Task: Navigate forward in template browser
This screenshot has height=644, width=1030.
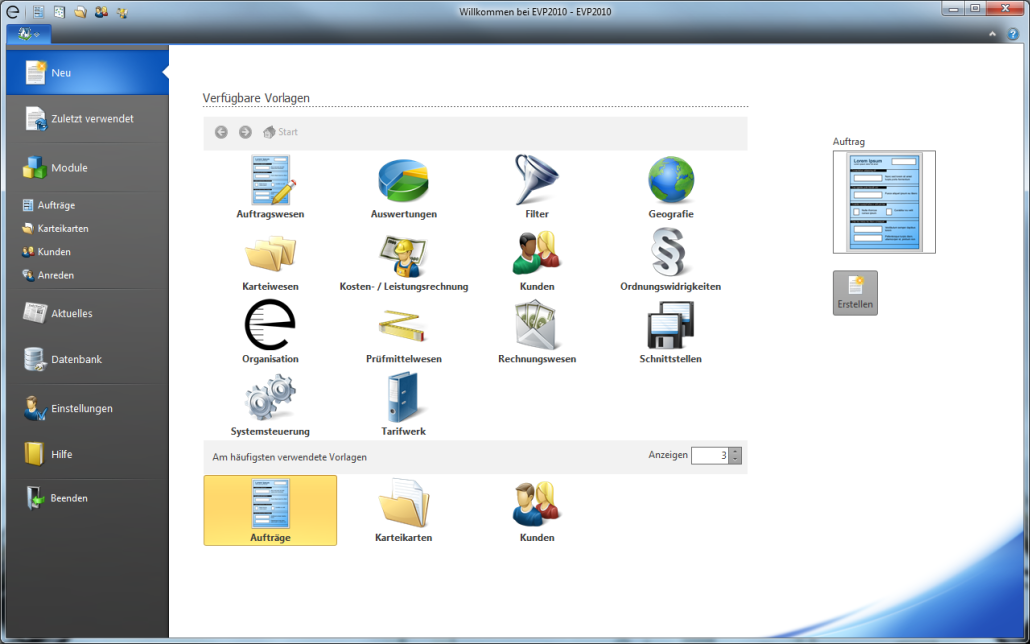Action: 245,132
